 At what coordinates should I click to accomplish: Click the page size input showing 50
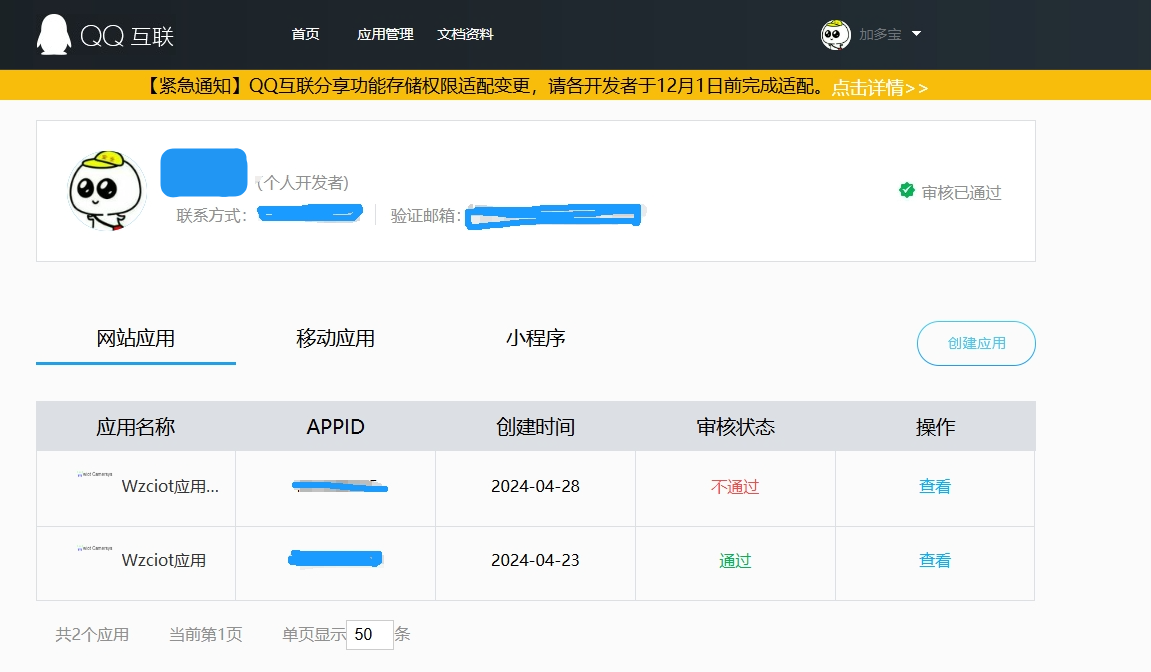pos(367,634)
